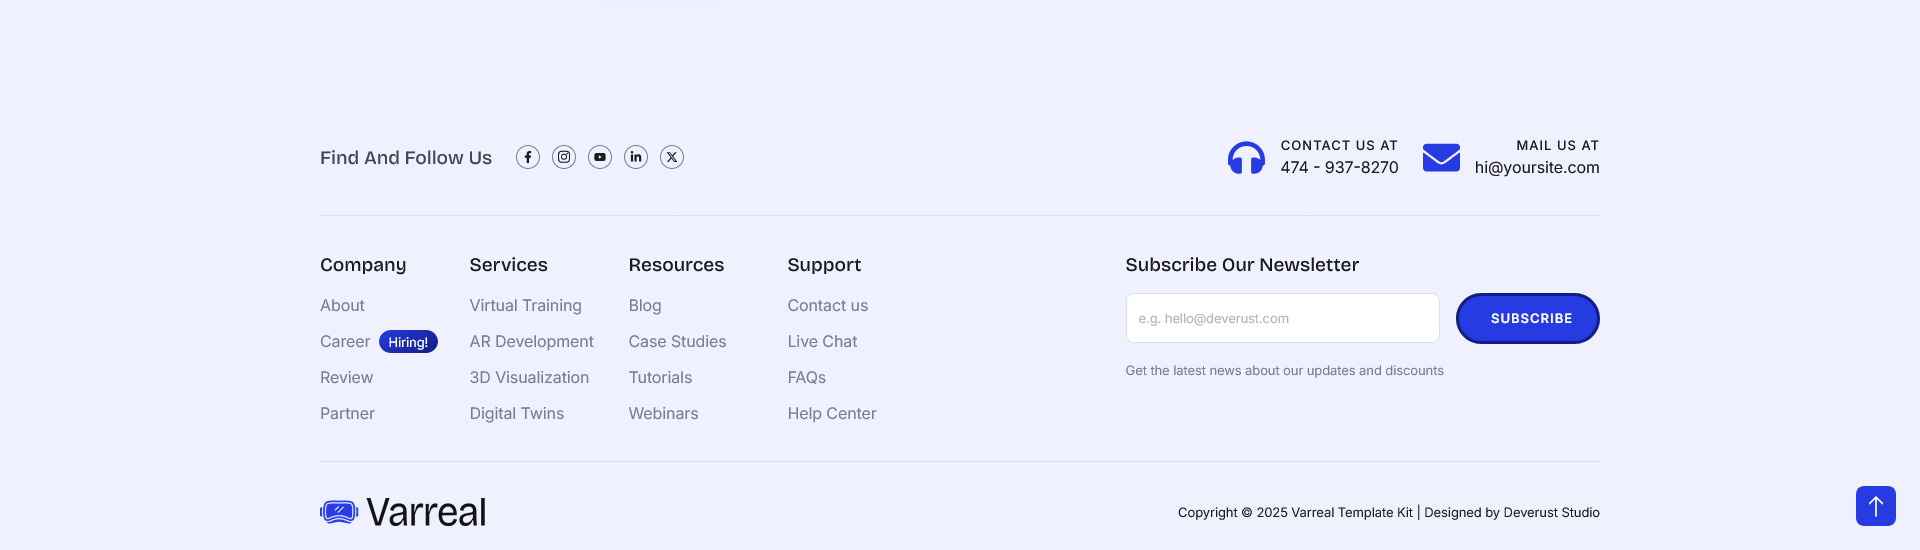1920x550 pixels.
Task: Click the headphones contact icon
Action: [1246, 158]
